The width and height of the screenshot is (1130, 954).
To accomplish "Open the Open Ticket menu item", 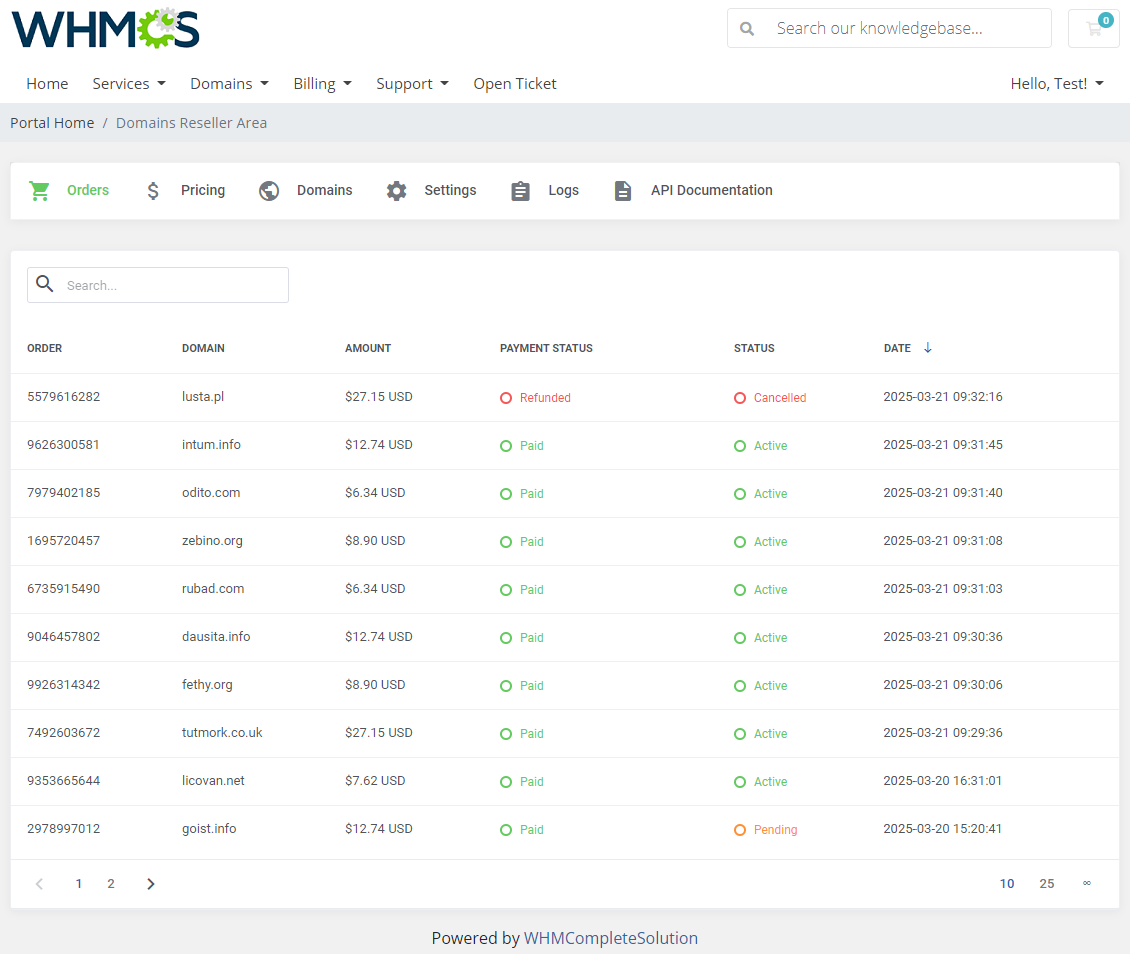I will [515, 83].
